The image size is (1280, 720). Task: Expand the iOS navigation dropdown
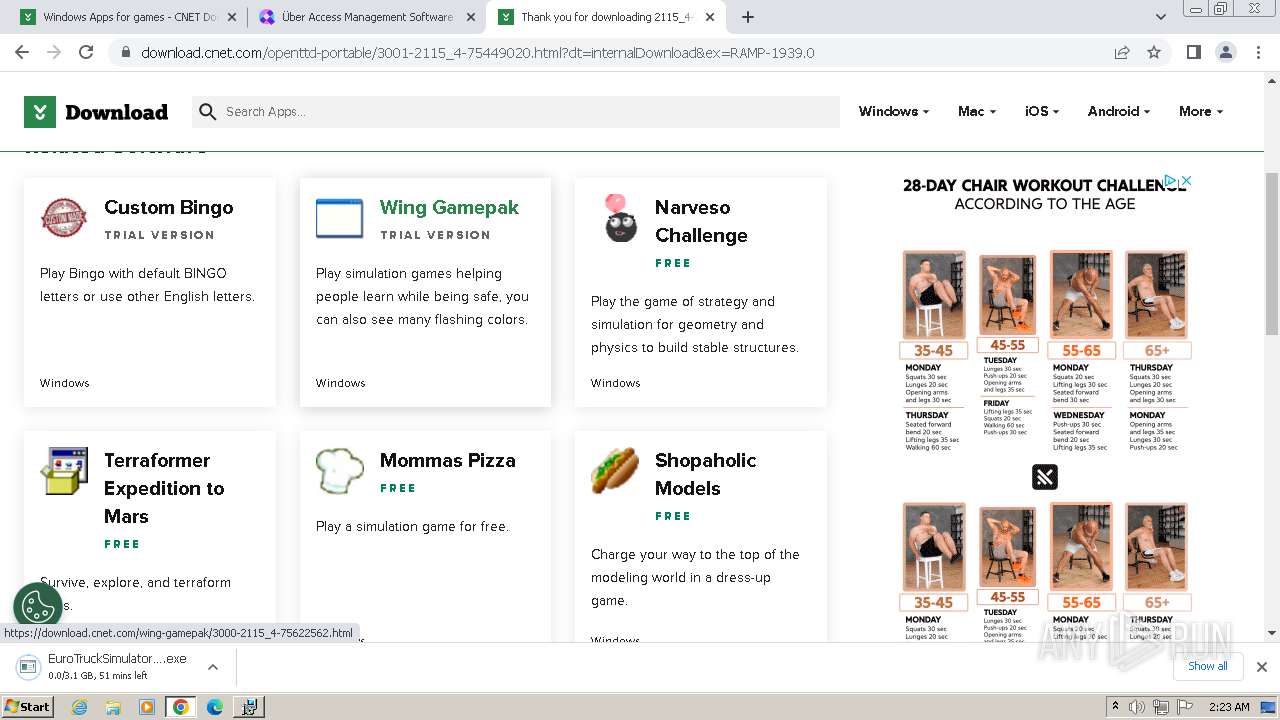point(1042,112)
